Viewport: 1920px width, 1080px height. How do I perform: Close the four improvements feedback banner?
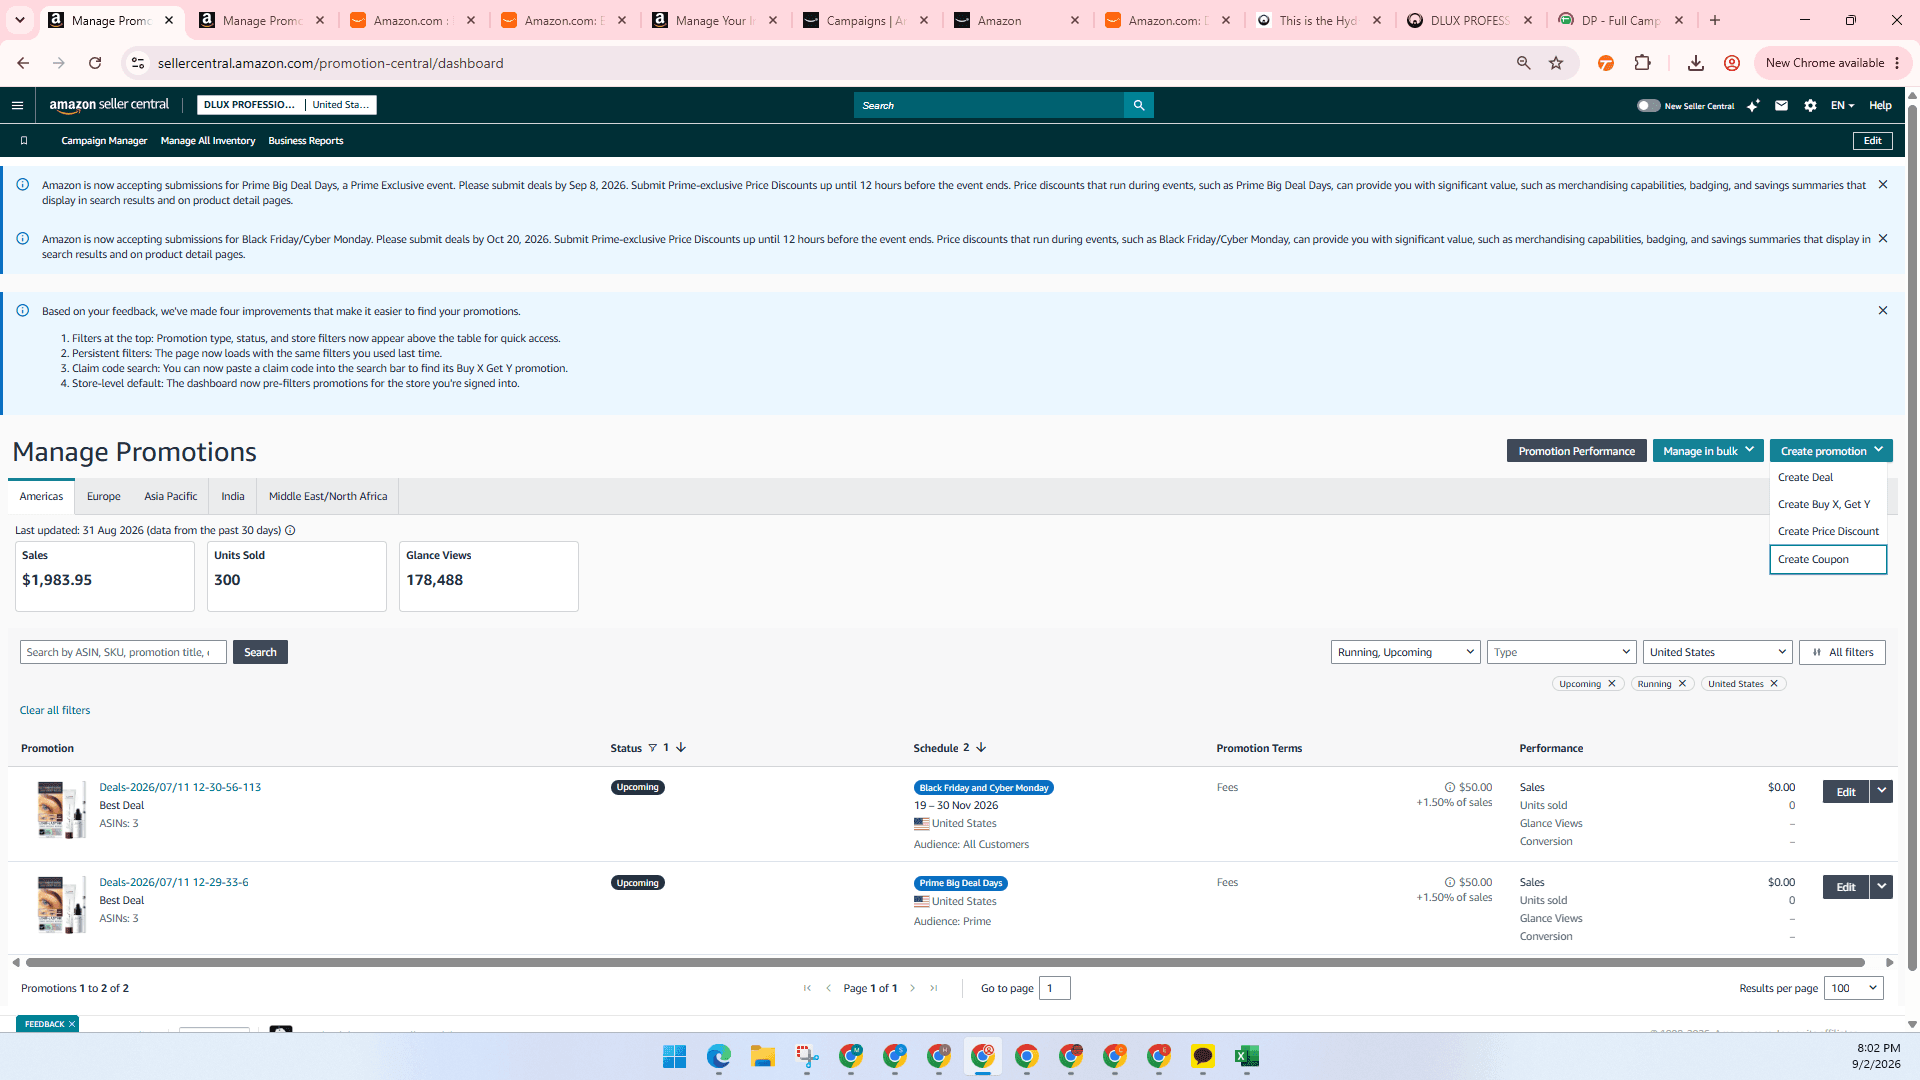tap(1883, 311)
